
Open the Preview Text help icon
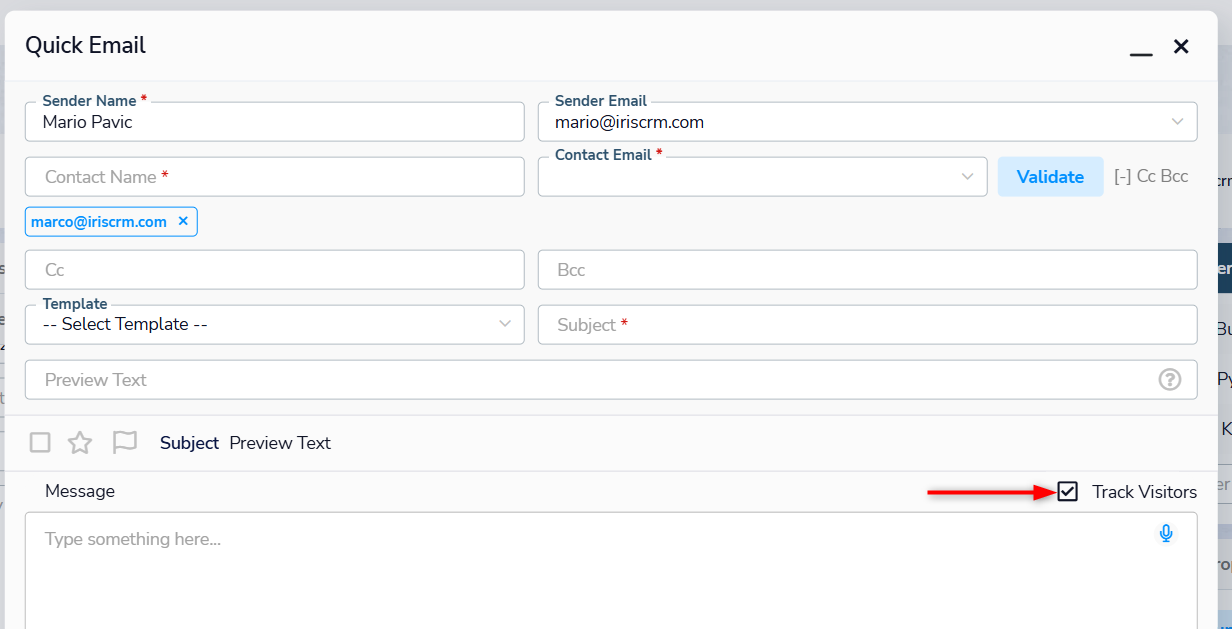pos(1169,380)
